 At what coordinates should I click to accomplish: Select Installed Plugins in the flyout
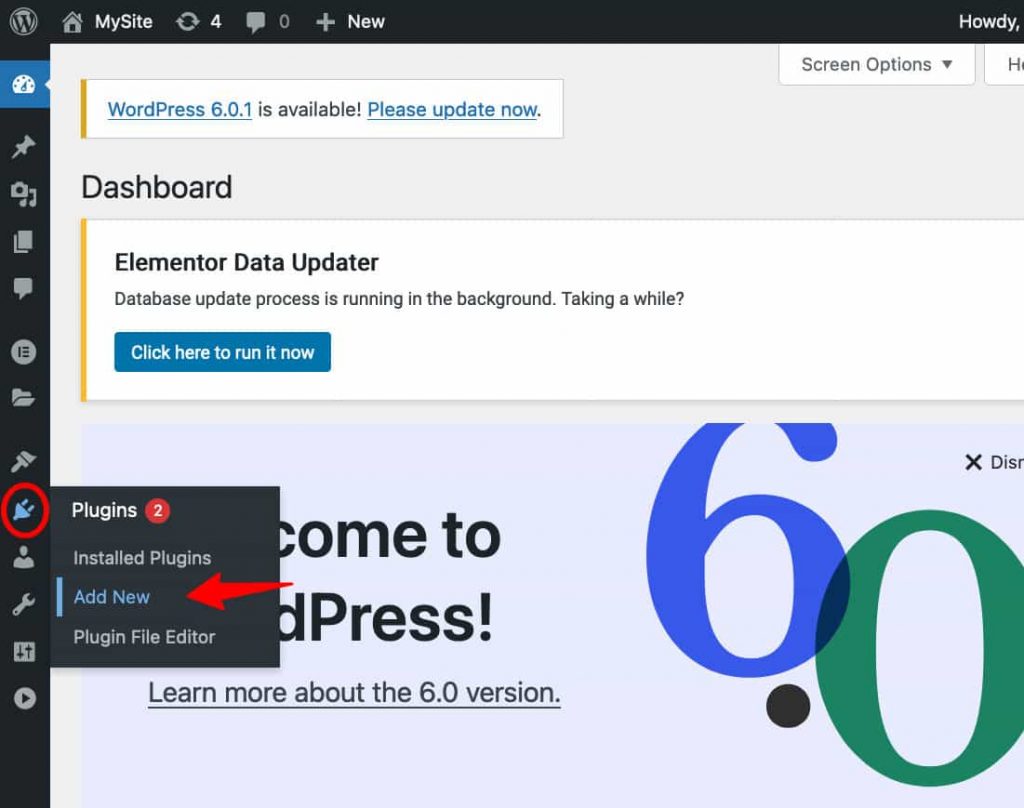coord(142,558)
